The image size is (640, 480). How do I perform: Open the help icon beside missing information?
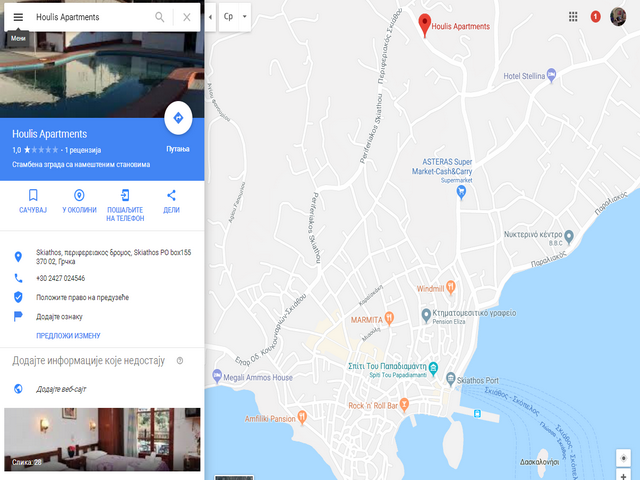point(180,361)
